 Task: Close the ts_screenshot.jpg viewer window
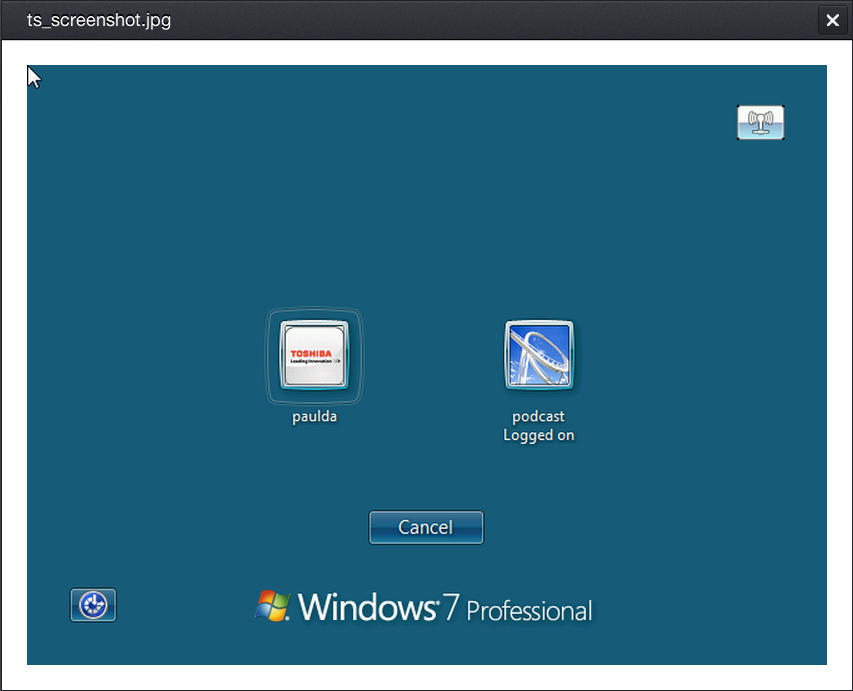pos(832,20)
